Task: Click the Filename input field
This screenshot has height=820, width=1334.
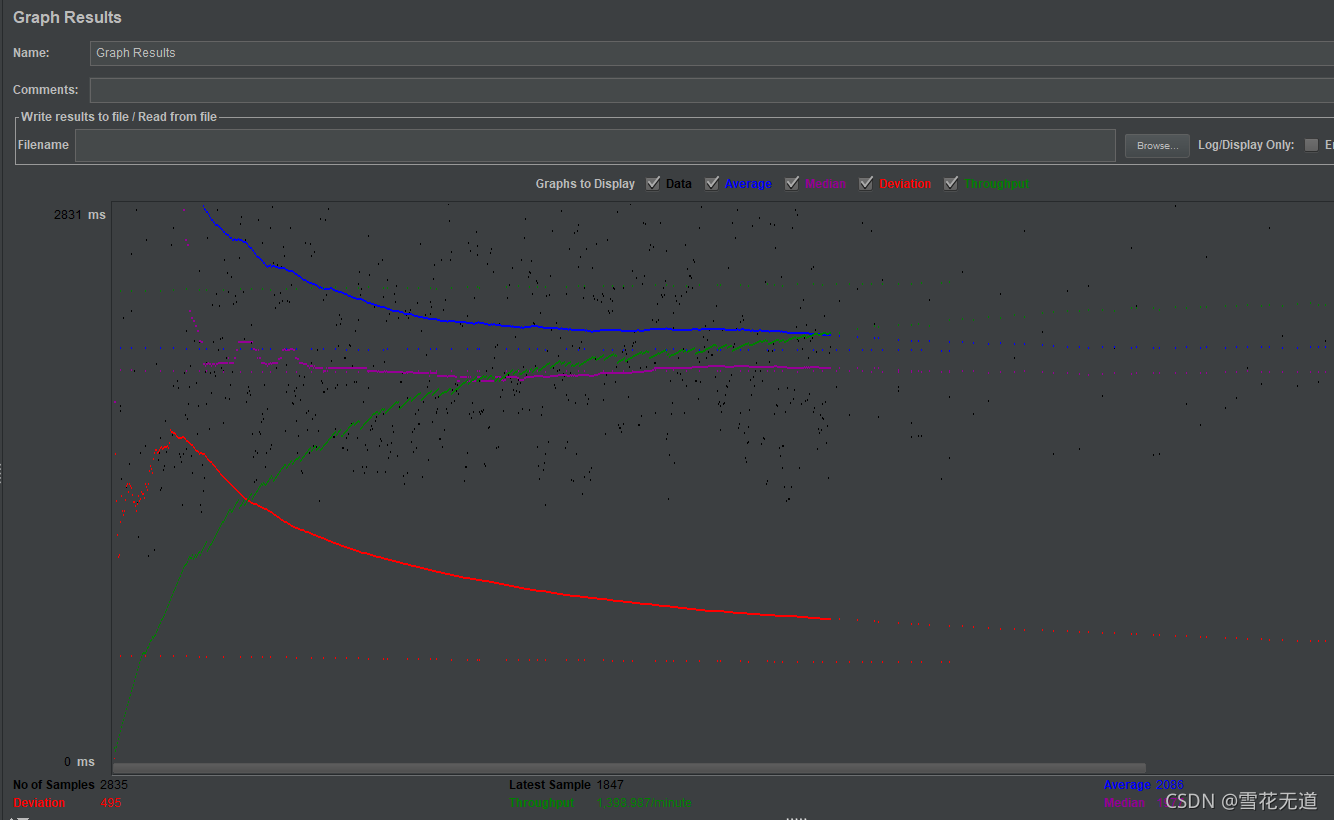Action: coord(595,145)
